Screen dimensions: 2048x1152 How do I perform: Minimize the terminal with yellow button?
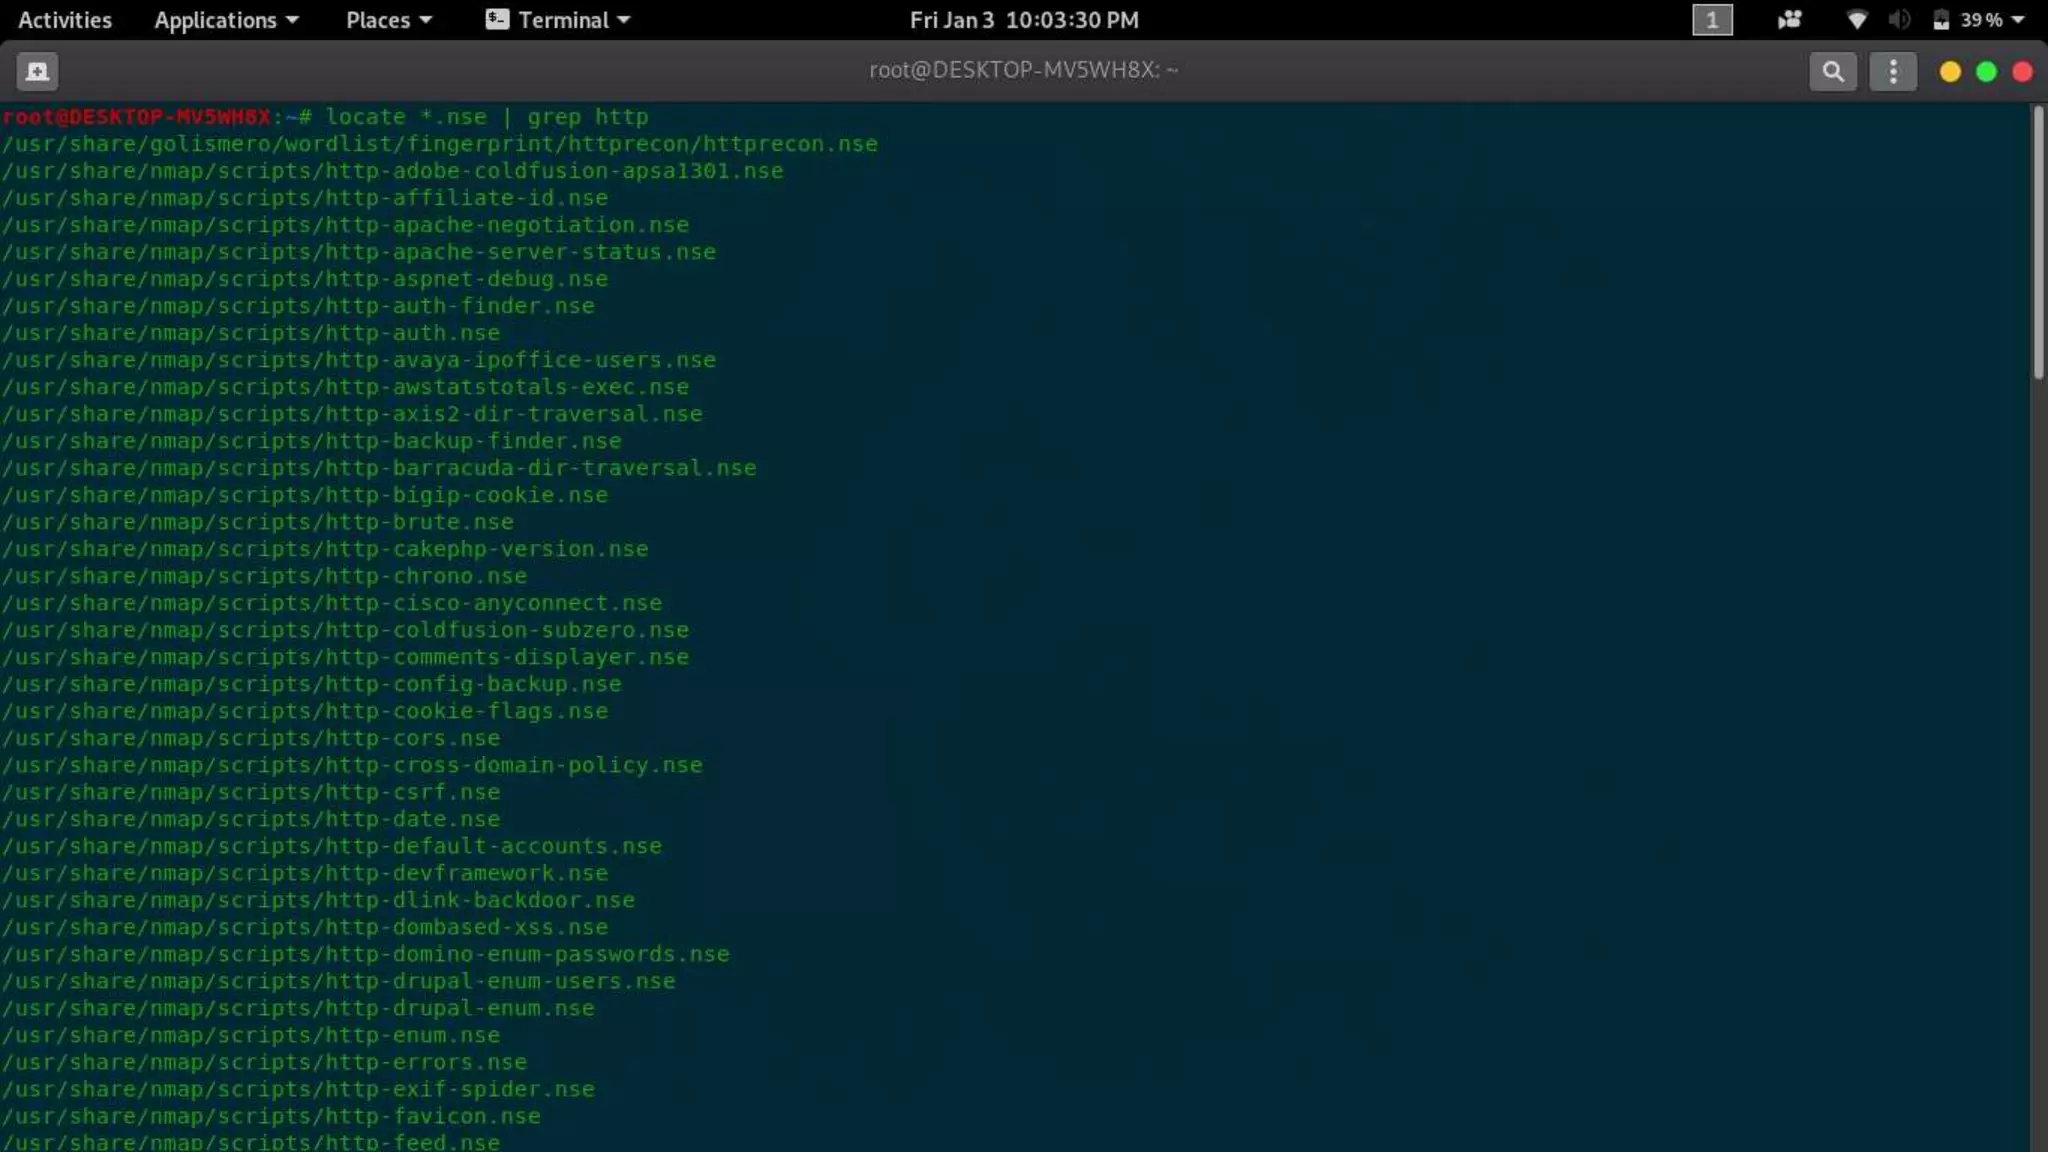tap(1949, 72)
